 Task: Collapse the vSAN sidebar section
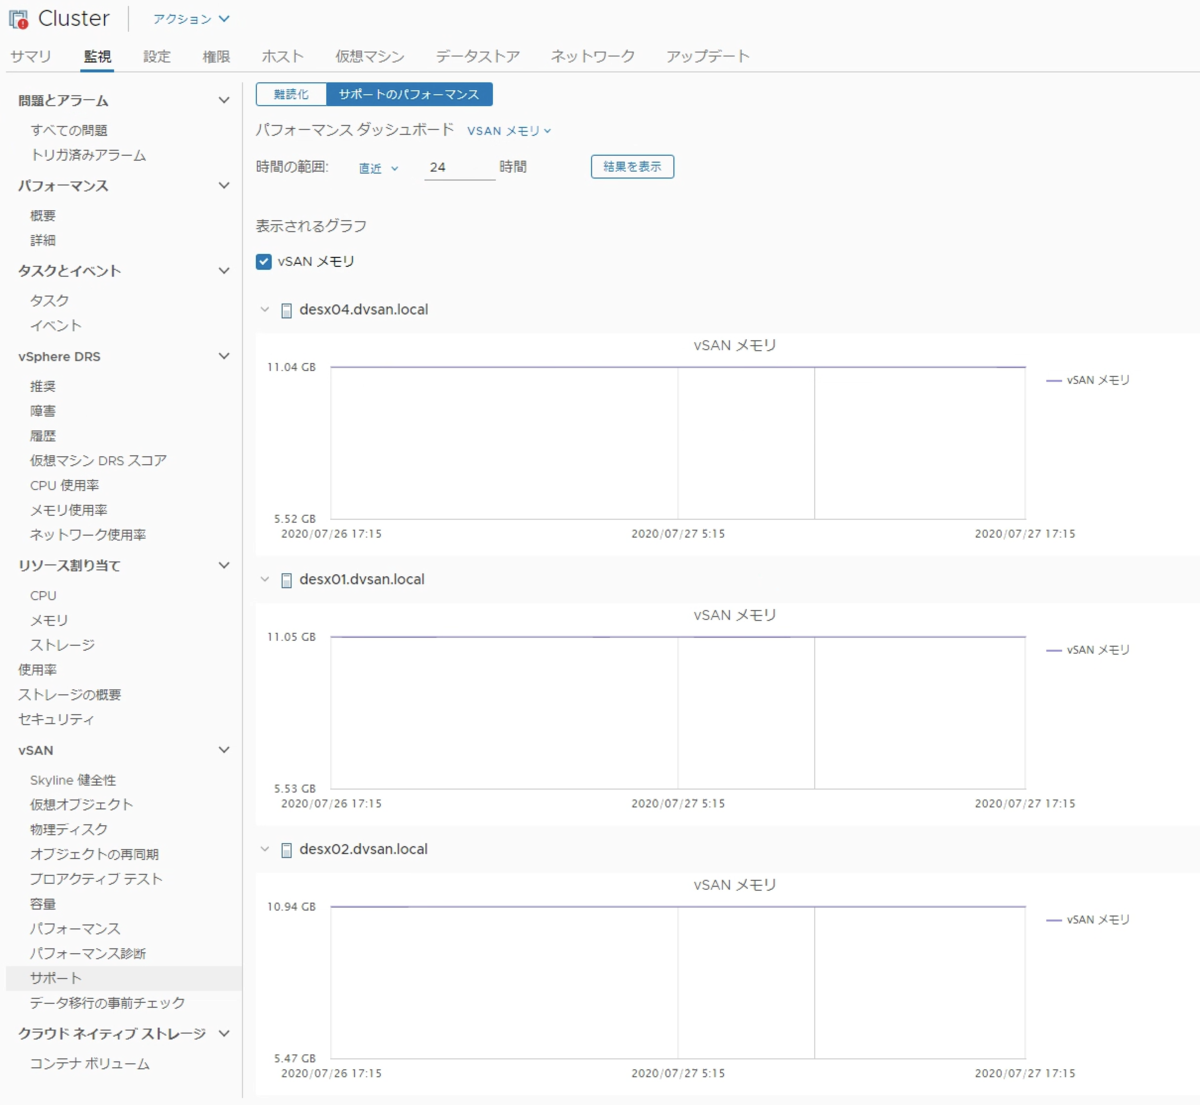tap(224, 750)
